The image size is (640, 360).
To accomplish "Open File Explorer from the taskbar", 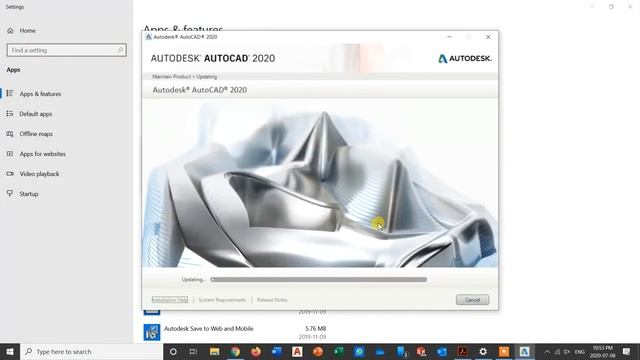I will 214,351.
